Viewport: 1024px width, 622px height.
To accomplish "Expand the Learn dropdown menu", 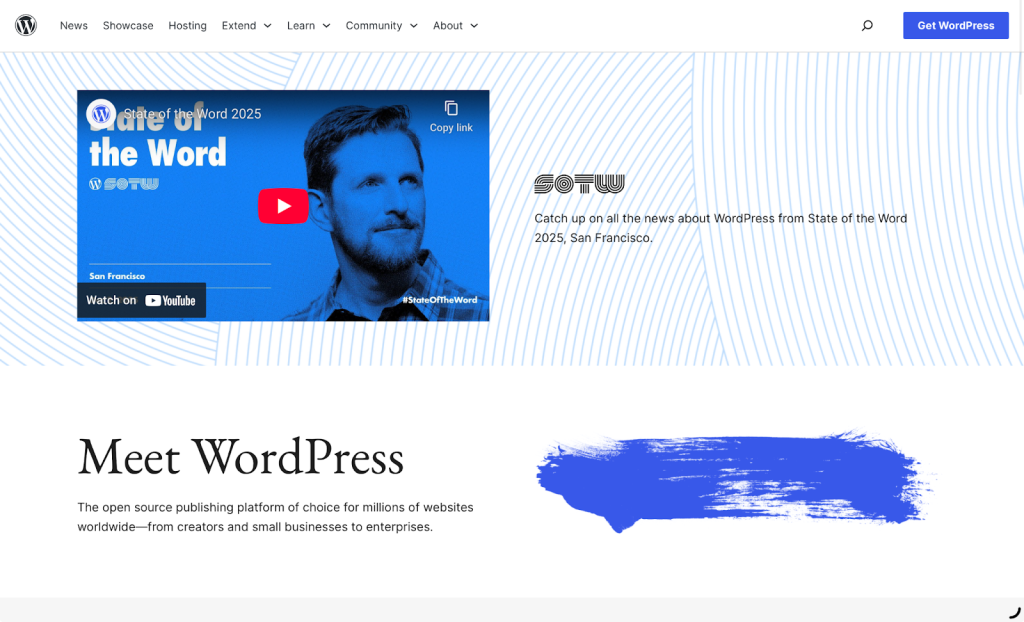I will click(308, 25).
